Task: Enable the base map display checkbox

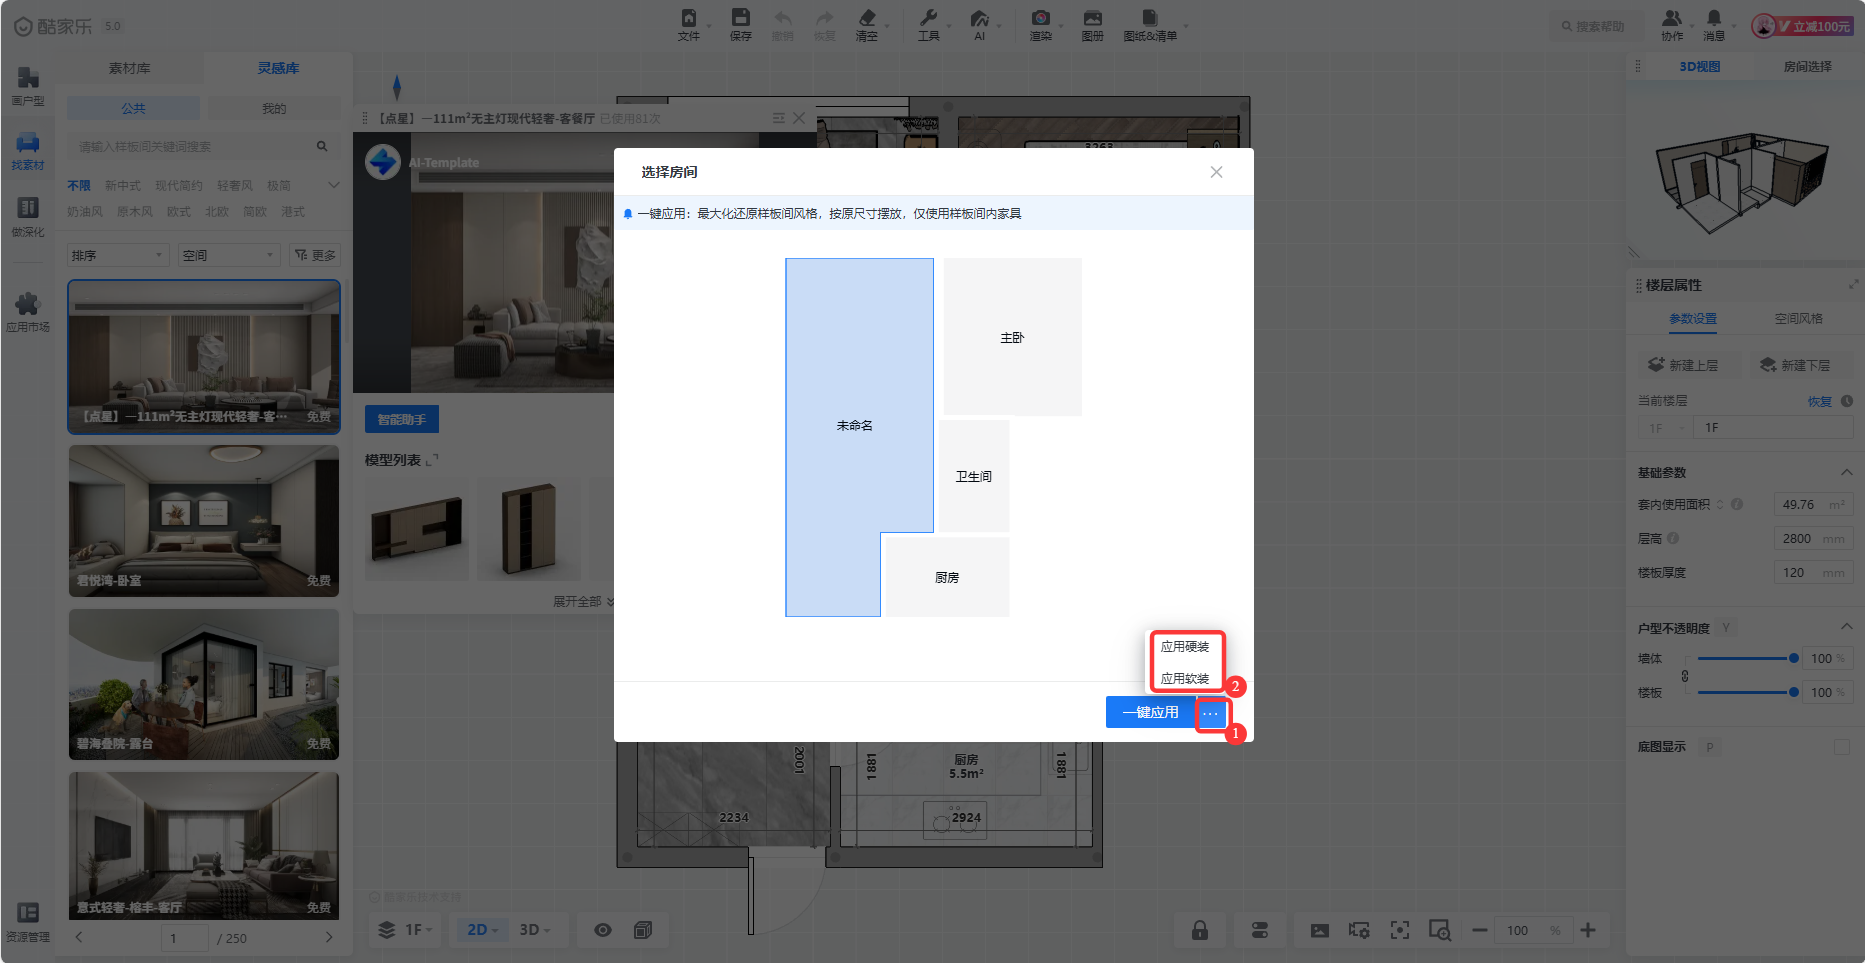Action: tap(1841, 747)
